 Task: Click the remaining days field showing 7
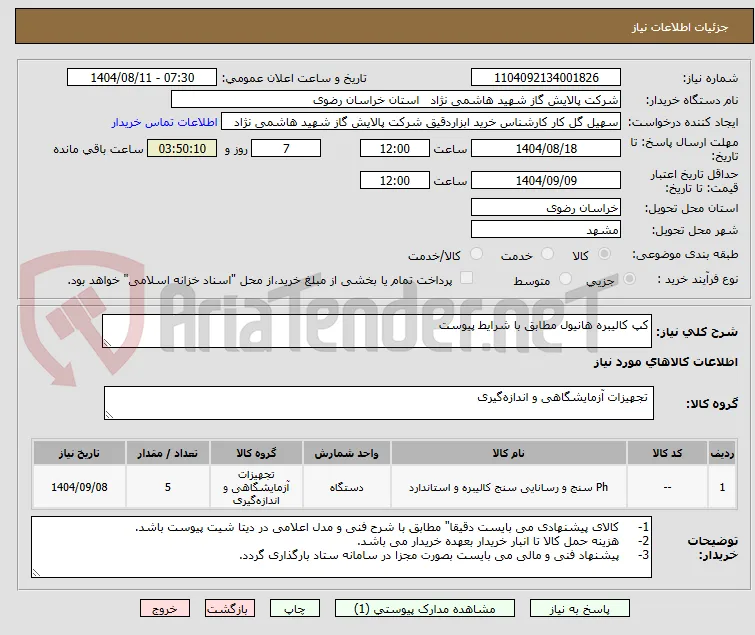(286, 148)
